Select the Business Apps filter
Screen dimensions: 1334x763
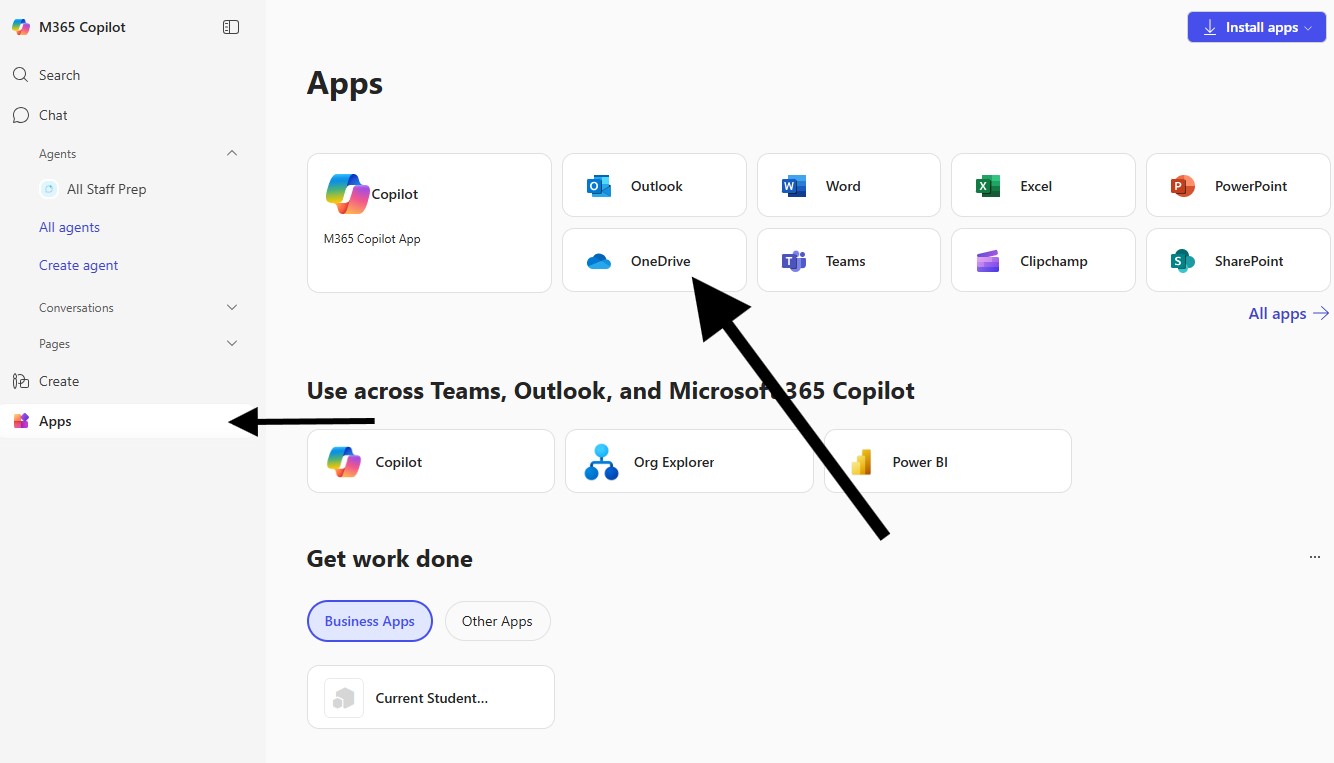click(x=369, y=621)
